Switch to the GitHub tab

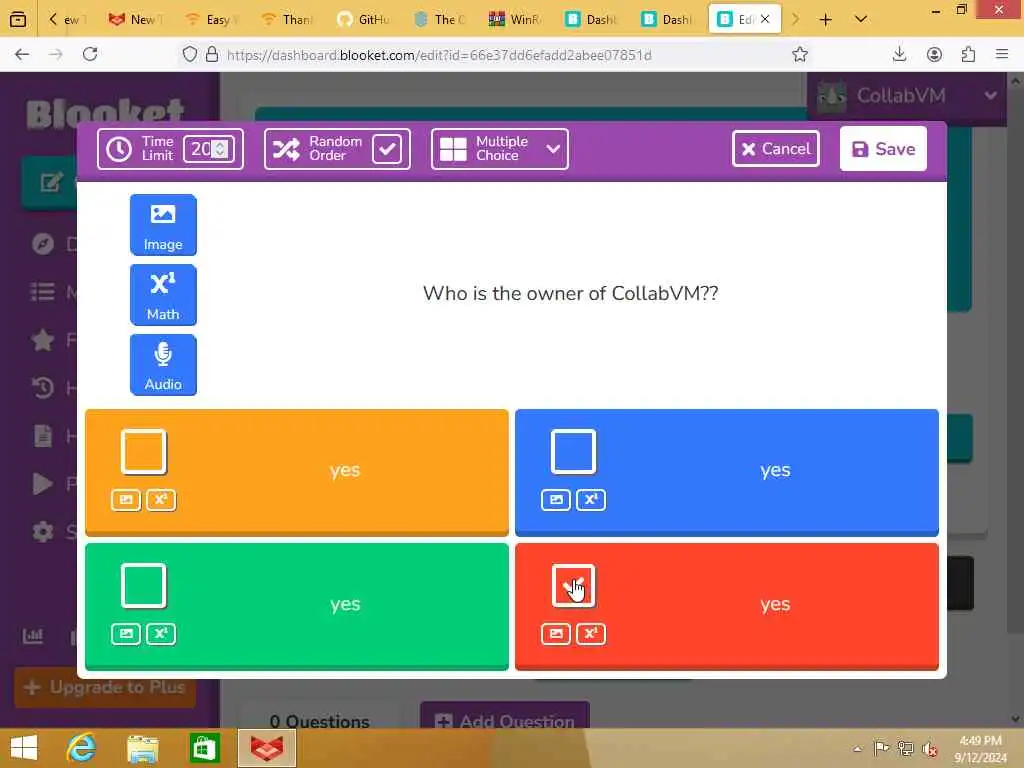(x=364, y=20)
